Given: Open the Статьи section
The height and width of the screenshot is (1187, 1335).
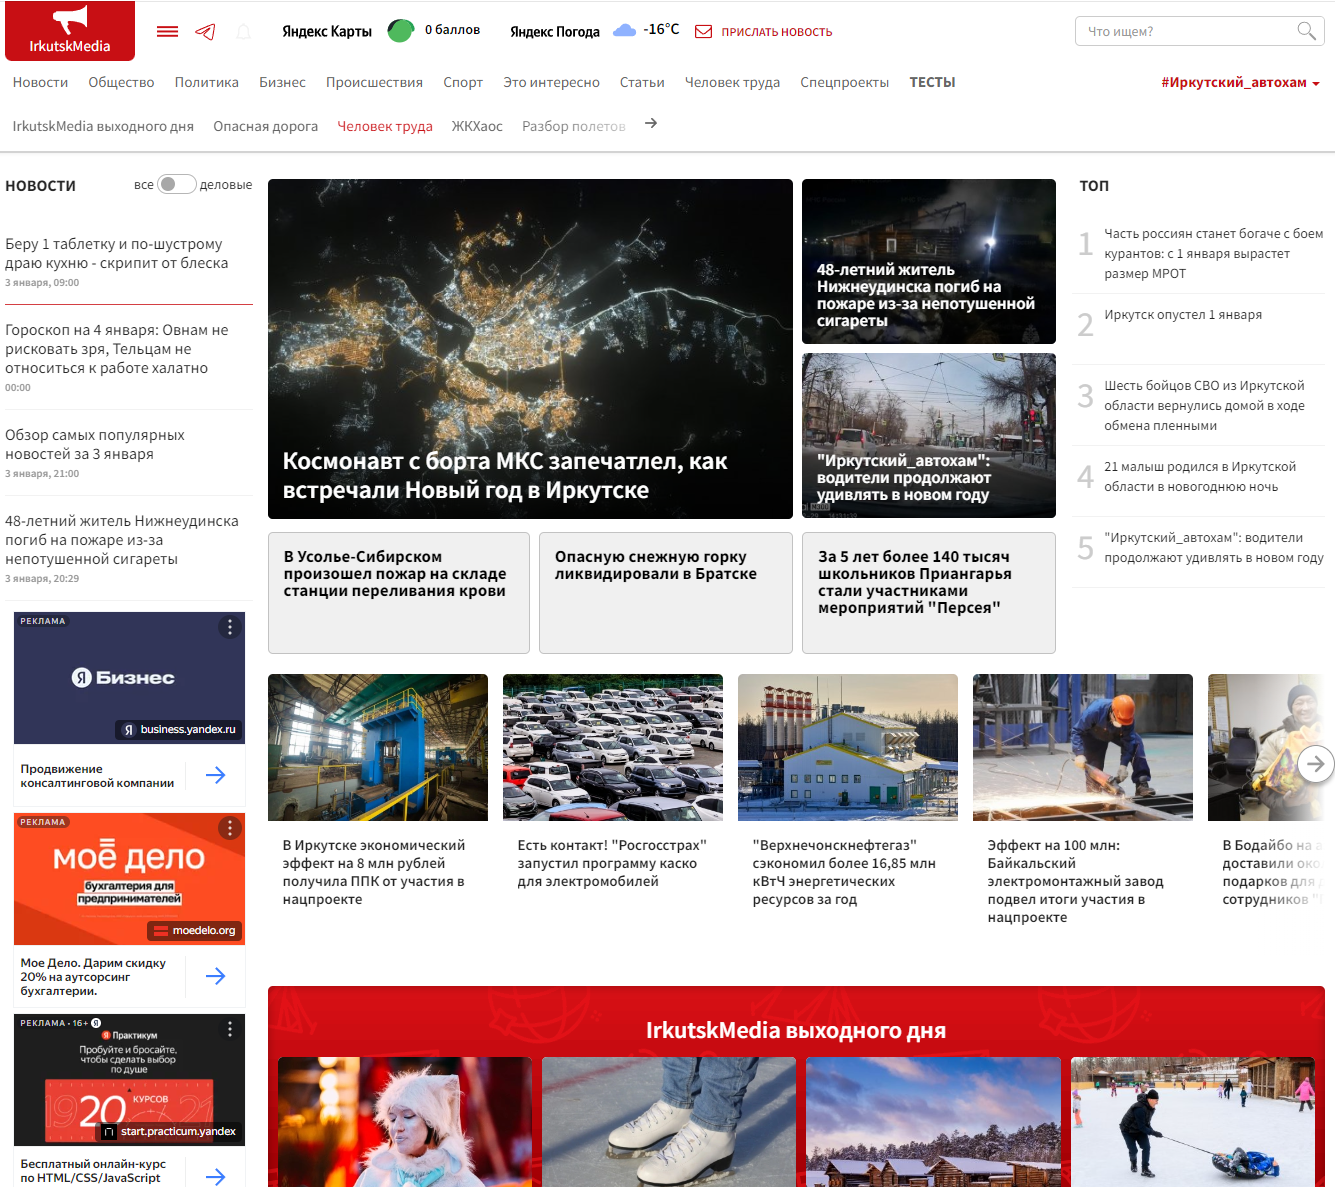Looking at the screenshot, I should pyautogui.click(x=642, y=83).
